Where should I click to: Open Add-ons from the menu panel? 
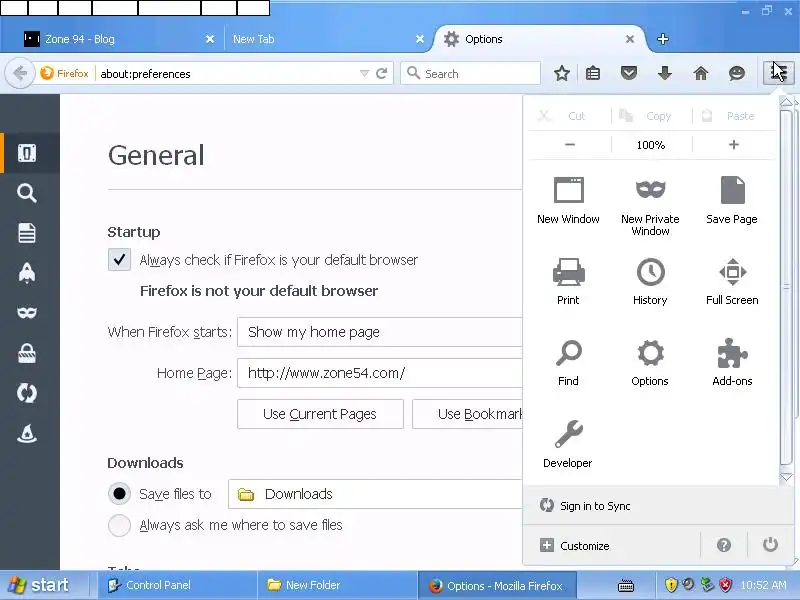tap(732, 363)
